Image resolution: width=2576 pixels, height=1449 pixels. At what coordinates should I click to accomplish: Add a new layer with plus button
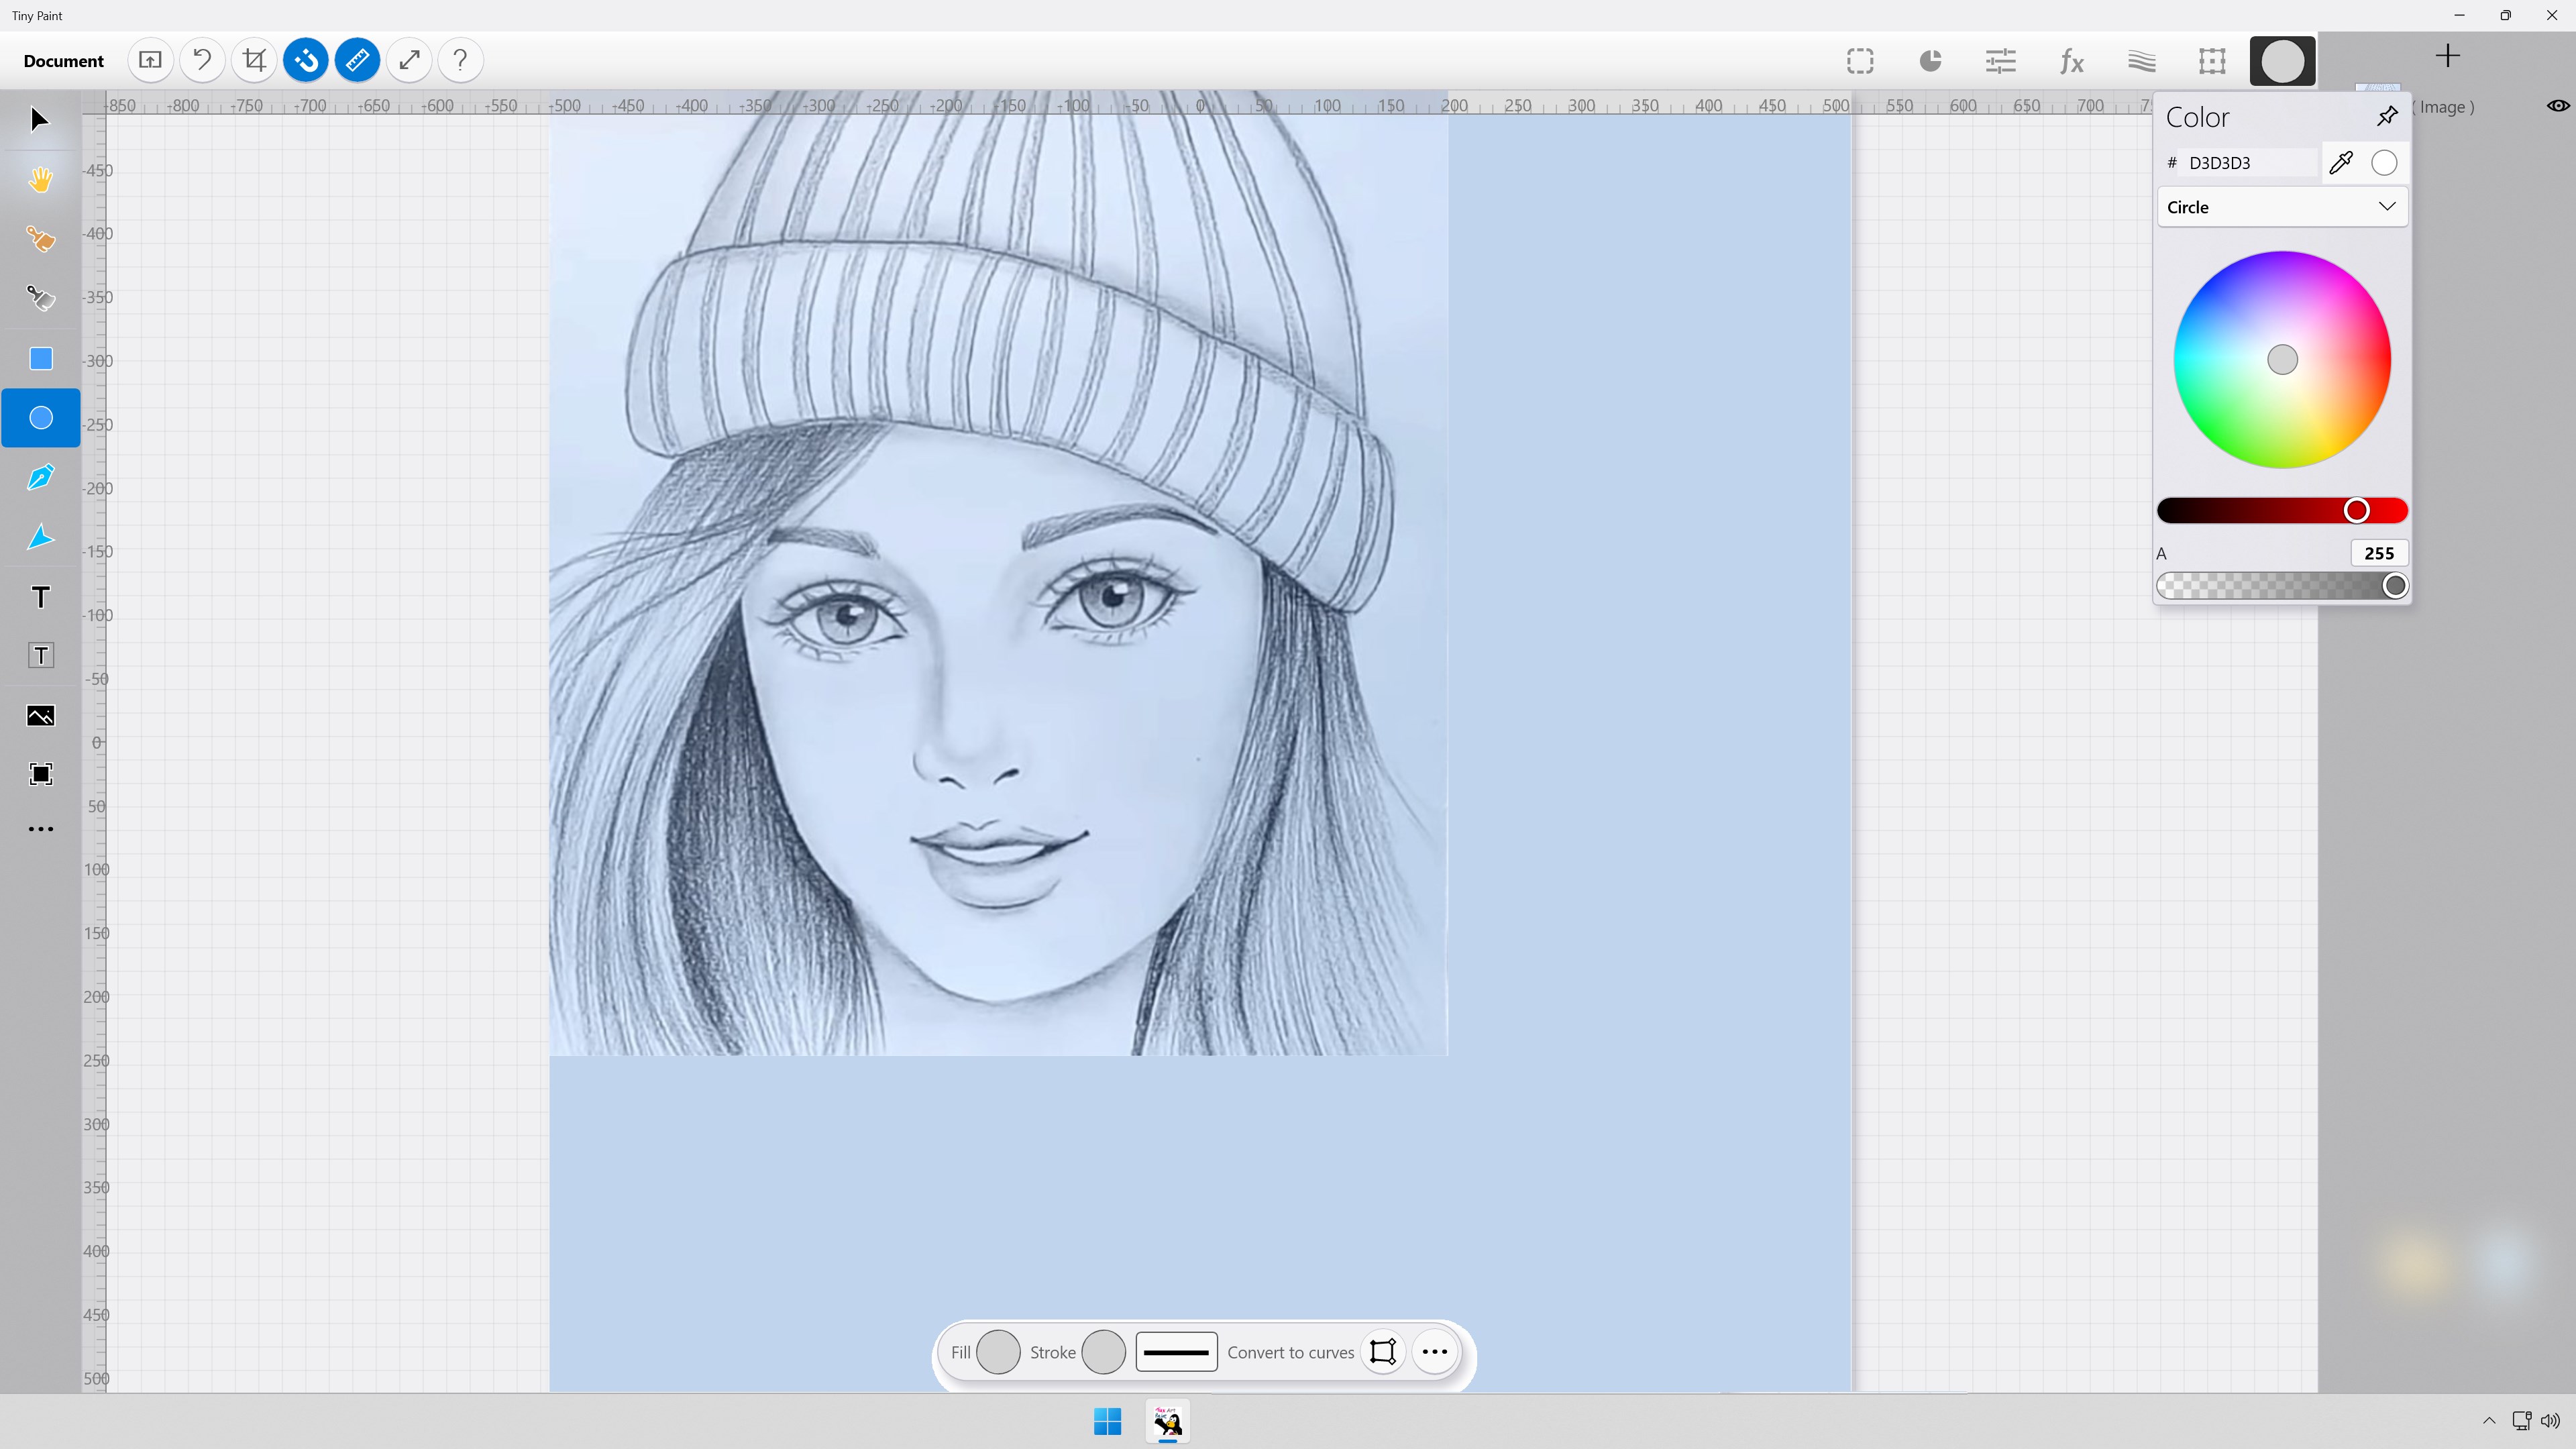[2447, 56]
